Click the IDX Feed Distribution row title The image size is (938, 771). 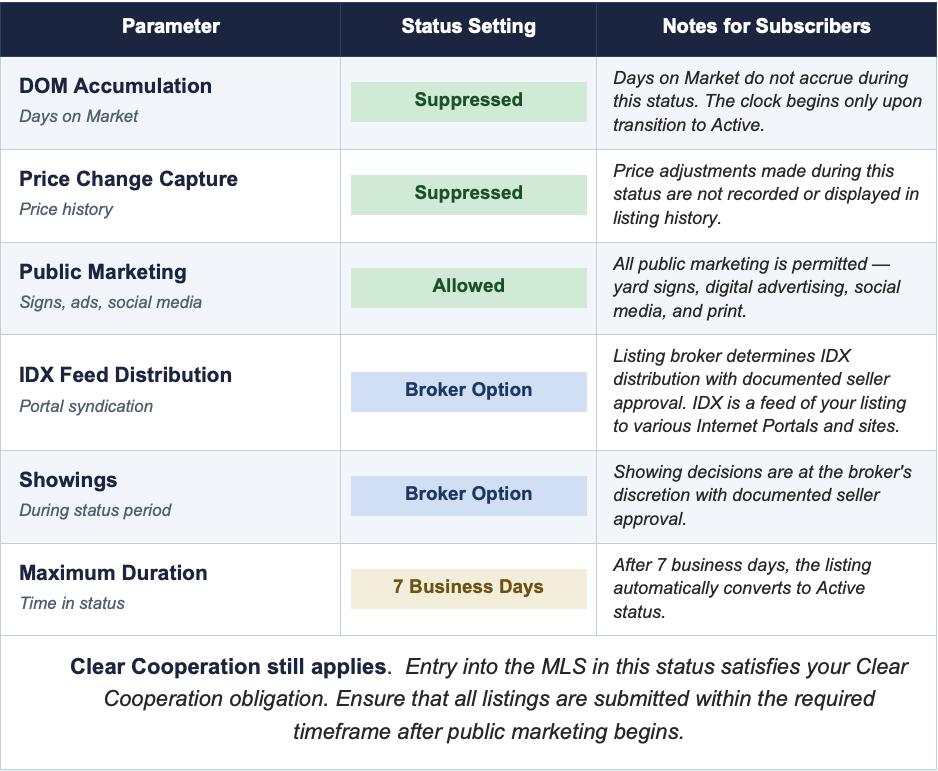tap(125, 375)
